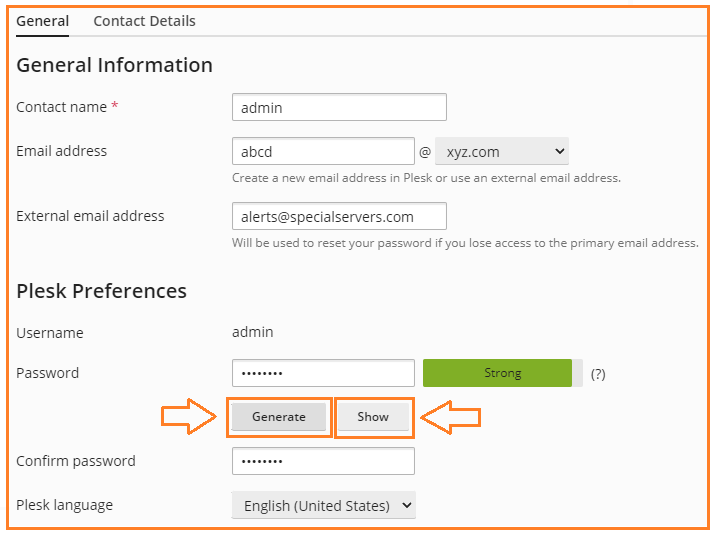Click the orange arrow pointing to Show

pos(451,417)
